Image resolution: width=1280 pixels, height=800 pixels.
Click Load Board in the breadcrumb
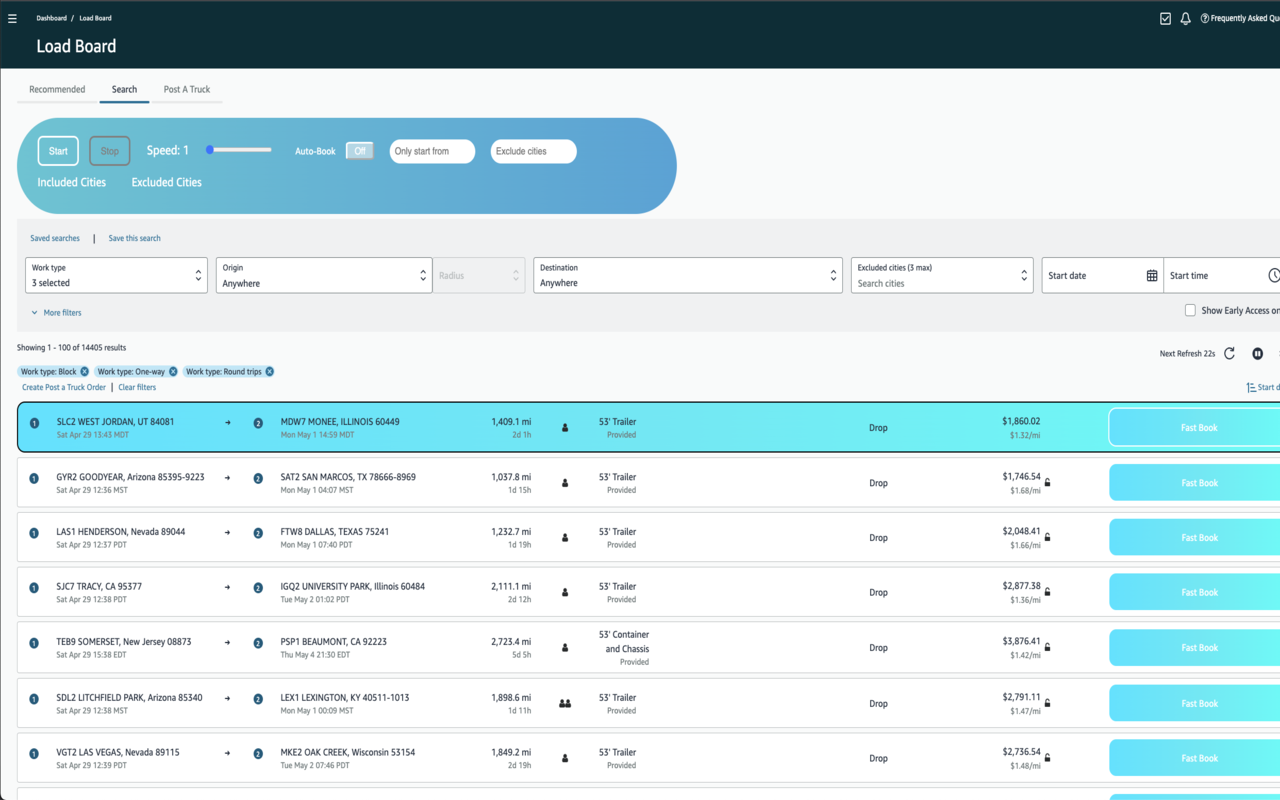click(96, 18)
